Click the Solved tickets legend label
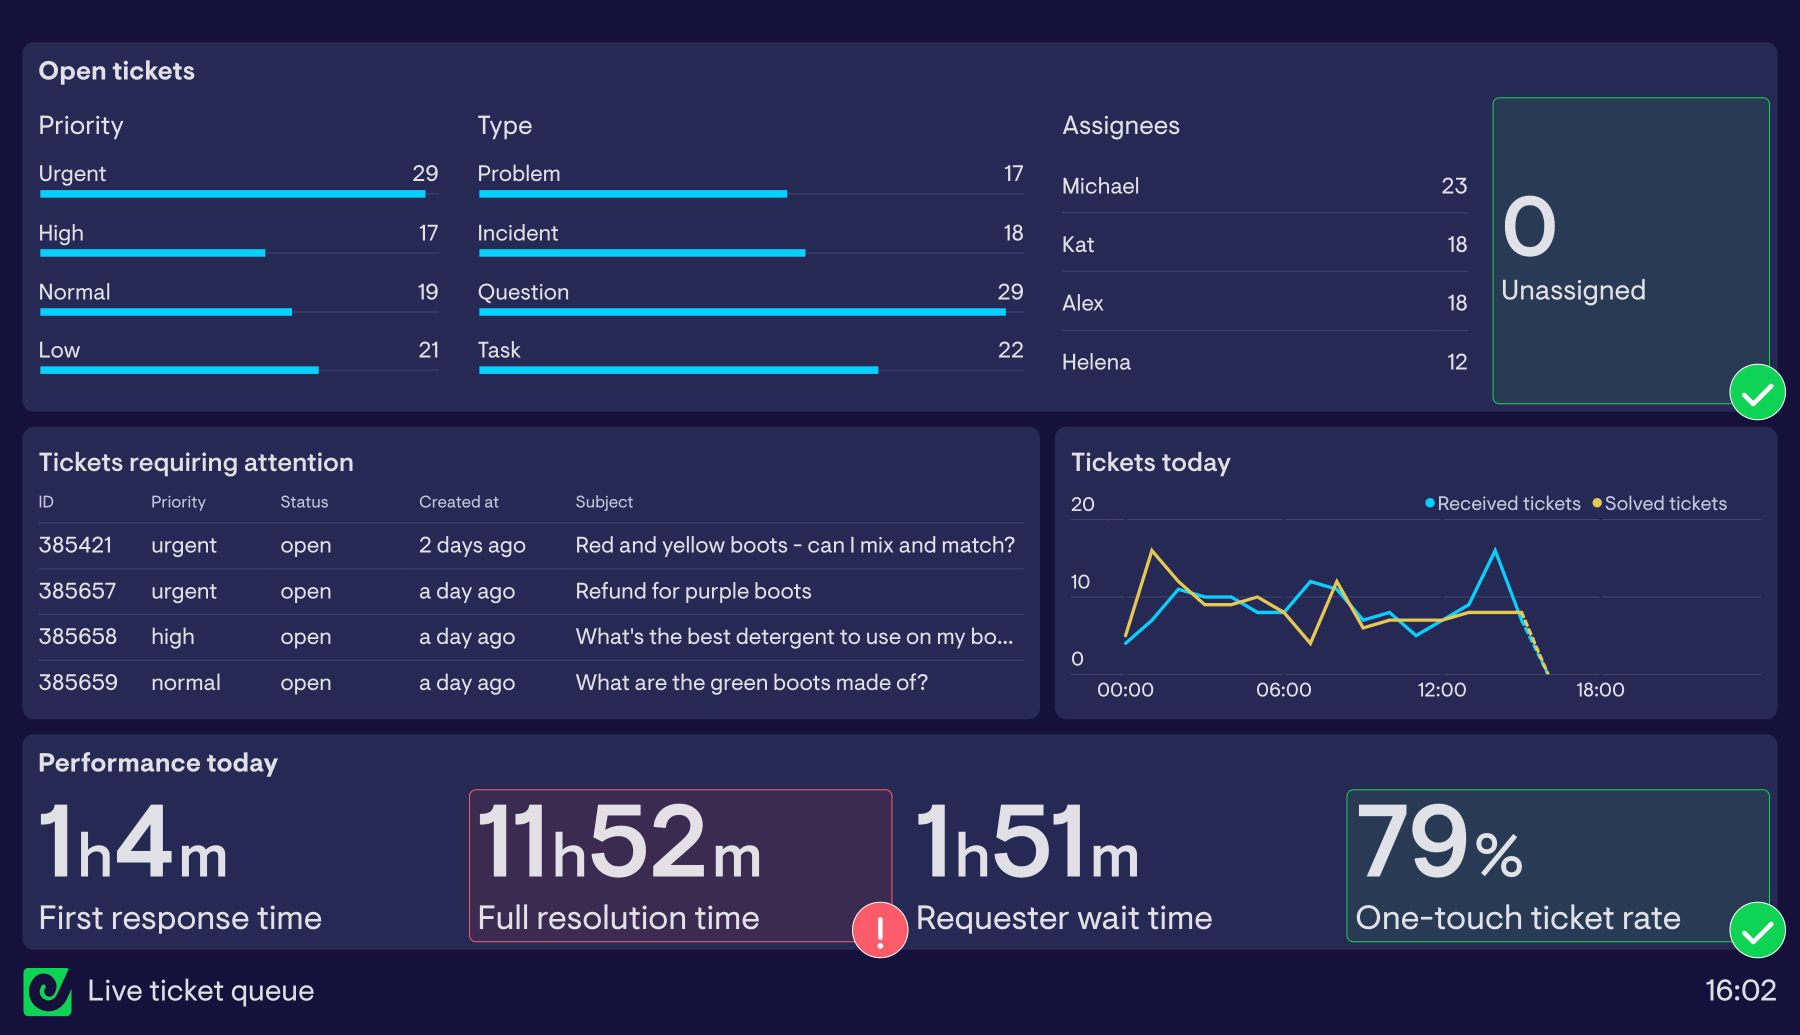The width and height of the screenshot is (1800, 1035). (1665, 503)
